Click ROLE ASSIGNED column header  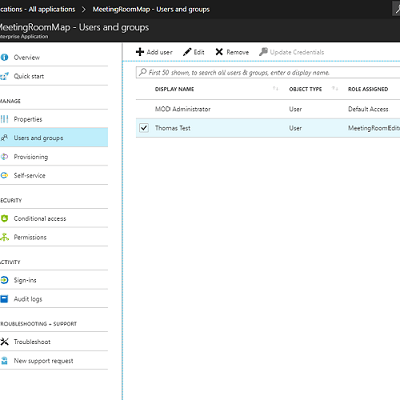(x=368, y=89)
